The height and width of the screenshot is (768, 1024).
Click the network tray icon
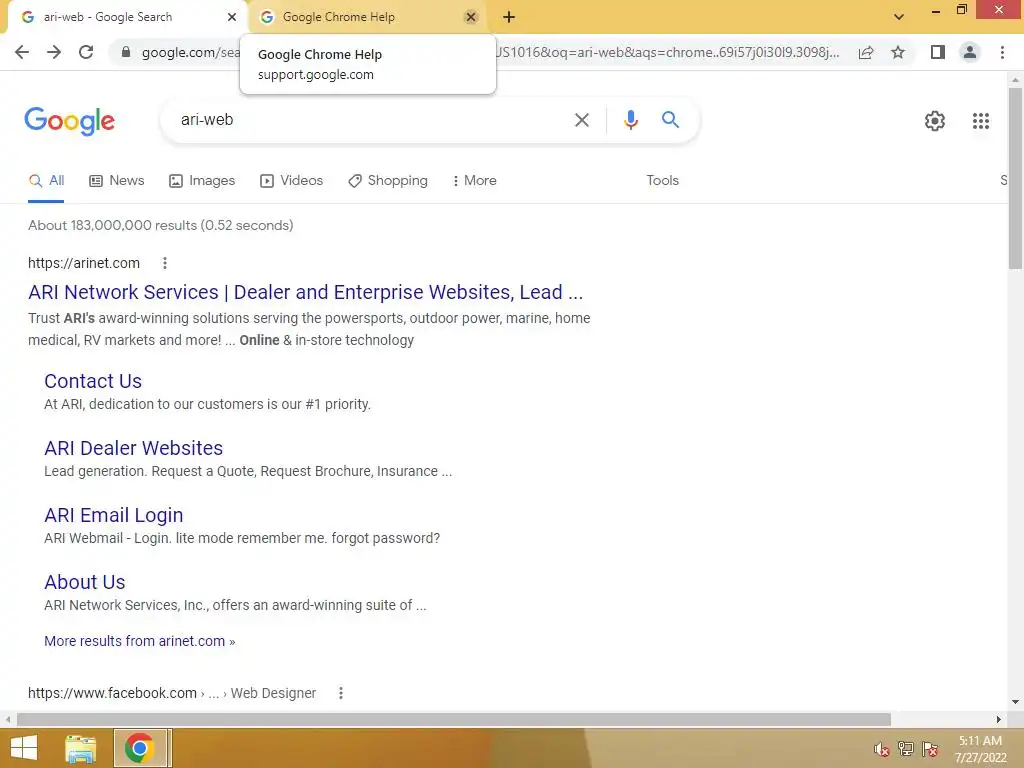click(x=906, y=749)
